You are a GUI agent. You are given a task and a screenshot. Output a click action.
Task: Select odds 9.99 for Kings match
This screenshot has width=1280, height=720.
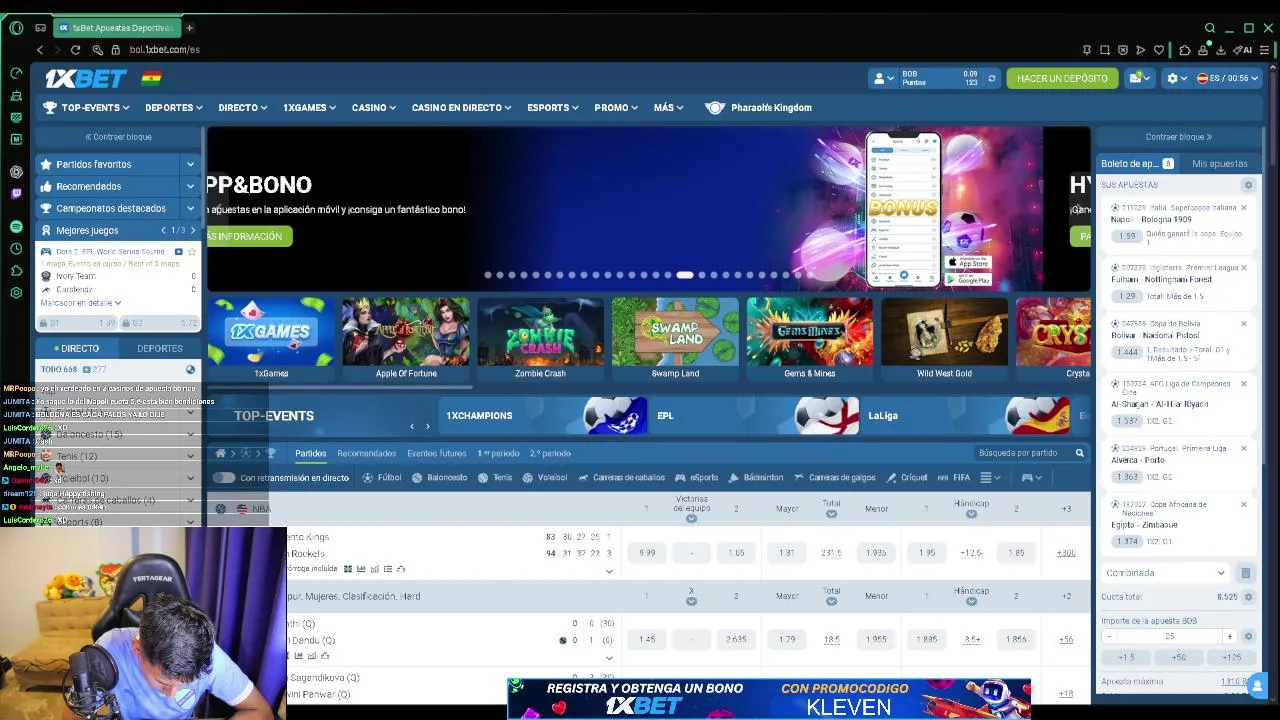click(647, 553)
